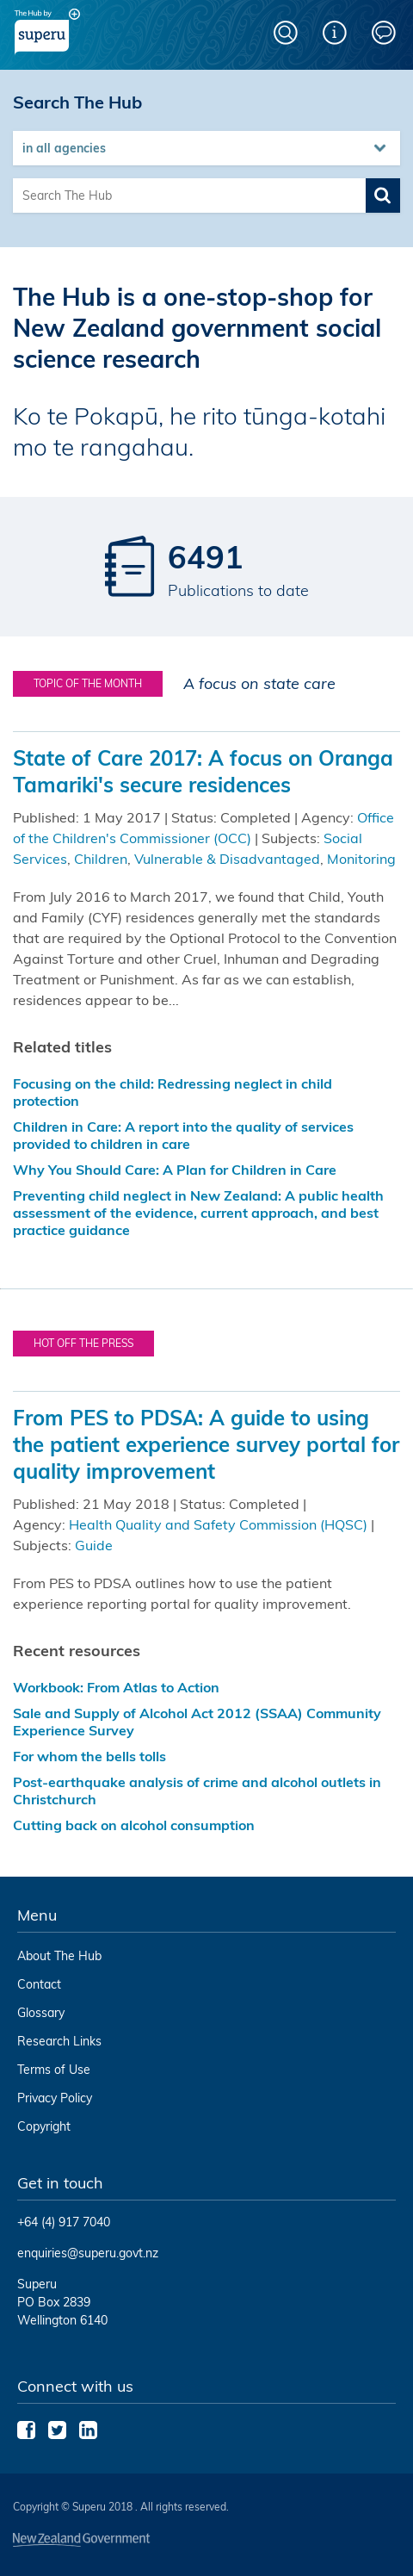413x2576 pixels.
Task: Open Privacy Policy in footer menu
Action: [x=55, y=2097]
